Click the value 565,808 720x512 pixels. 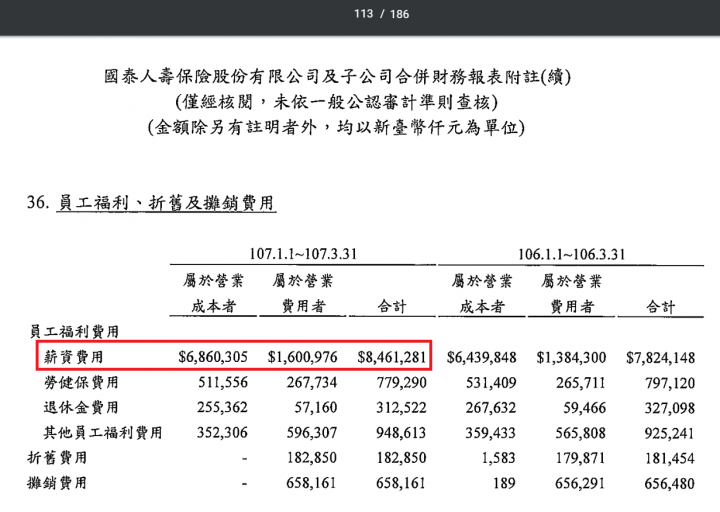pyautogui.click(x=580, y=433)
